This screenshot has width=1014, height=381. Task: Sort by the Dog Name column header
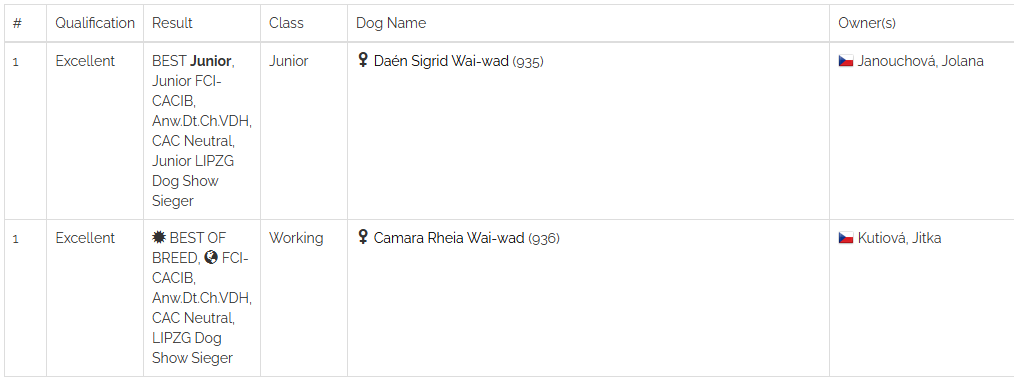point(391,23)
